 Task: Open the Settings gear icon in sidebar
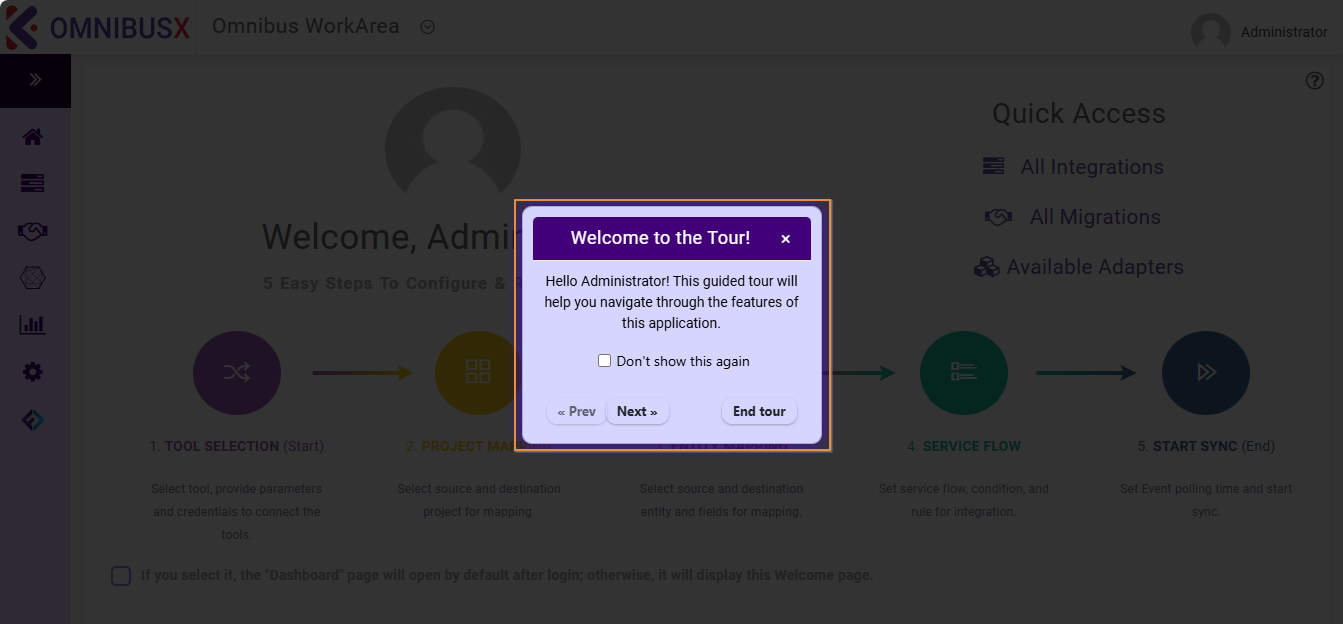click(32, 371)
